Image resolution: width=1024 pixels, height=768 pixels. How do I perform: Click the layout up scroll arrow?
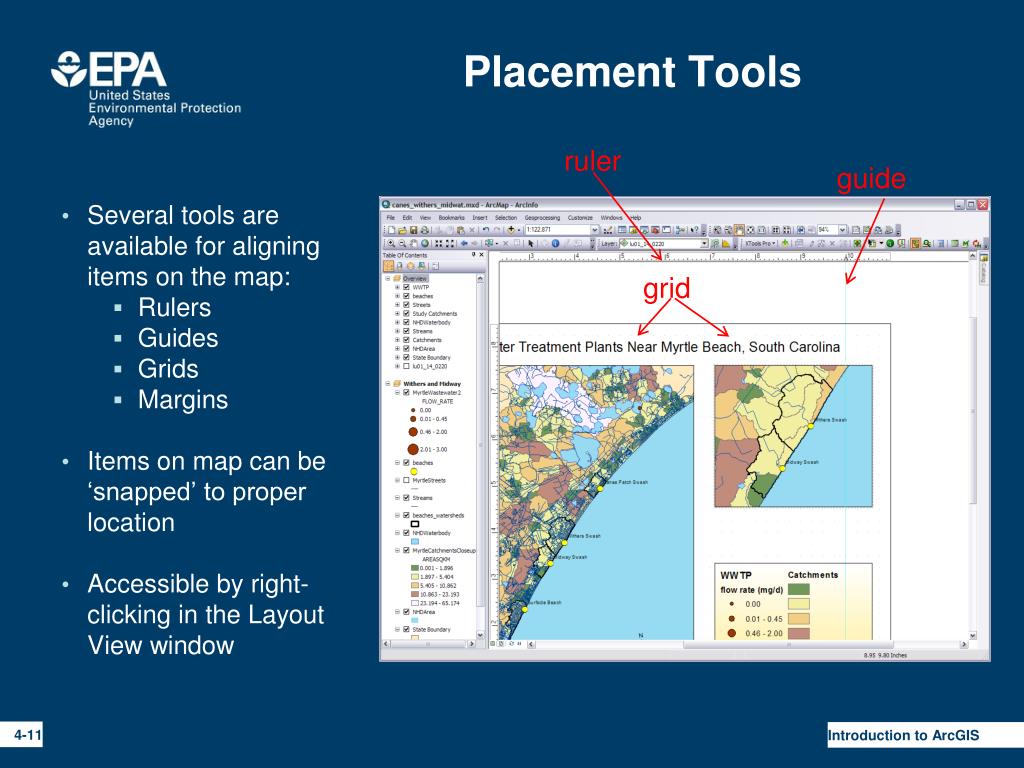click(x=972, y=255)
